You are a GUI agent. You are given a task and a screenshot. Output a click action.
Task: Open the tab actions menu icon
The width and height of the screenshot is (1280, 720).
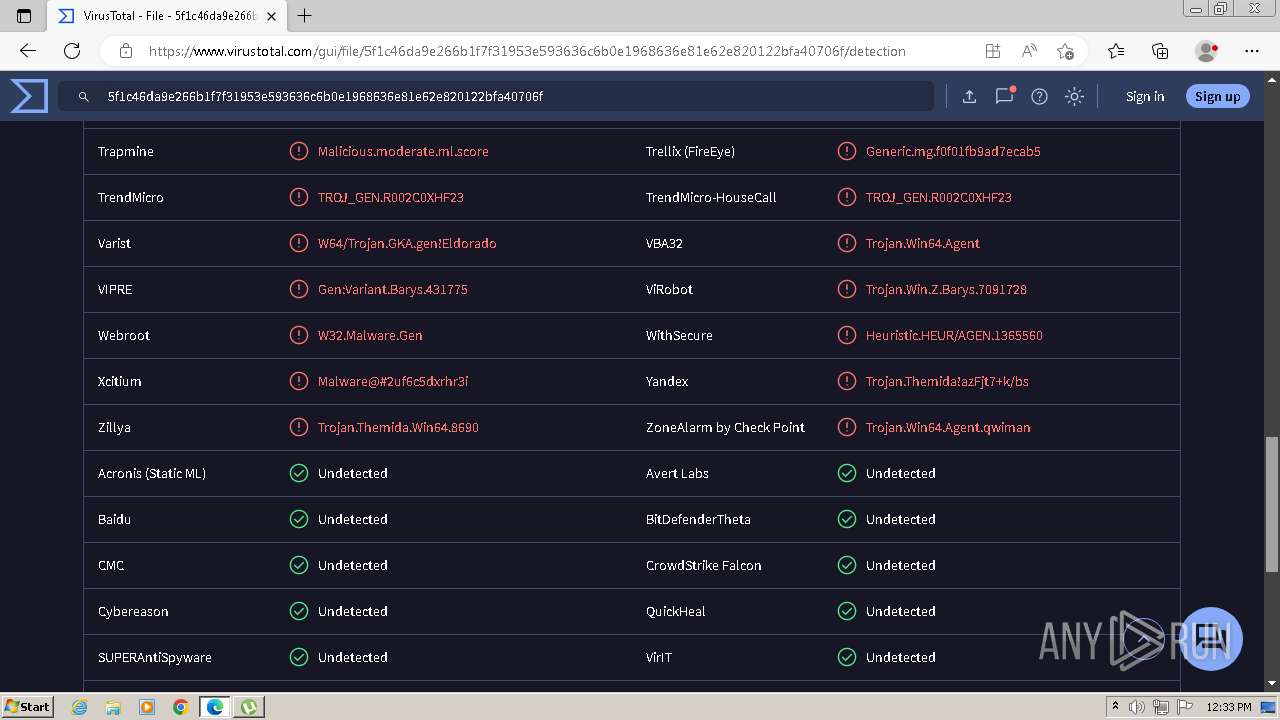(24, 15)
